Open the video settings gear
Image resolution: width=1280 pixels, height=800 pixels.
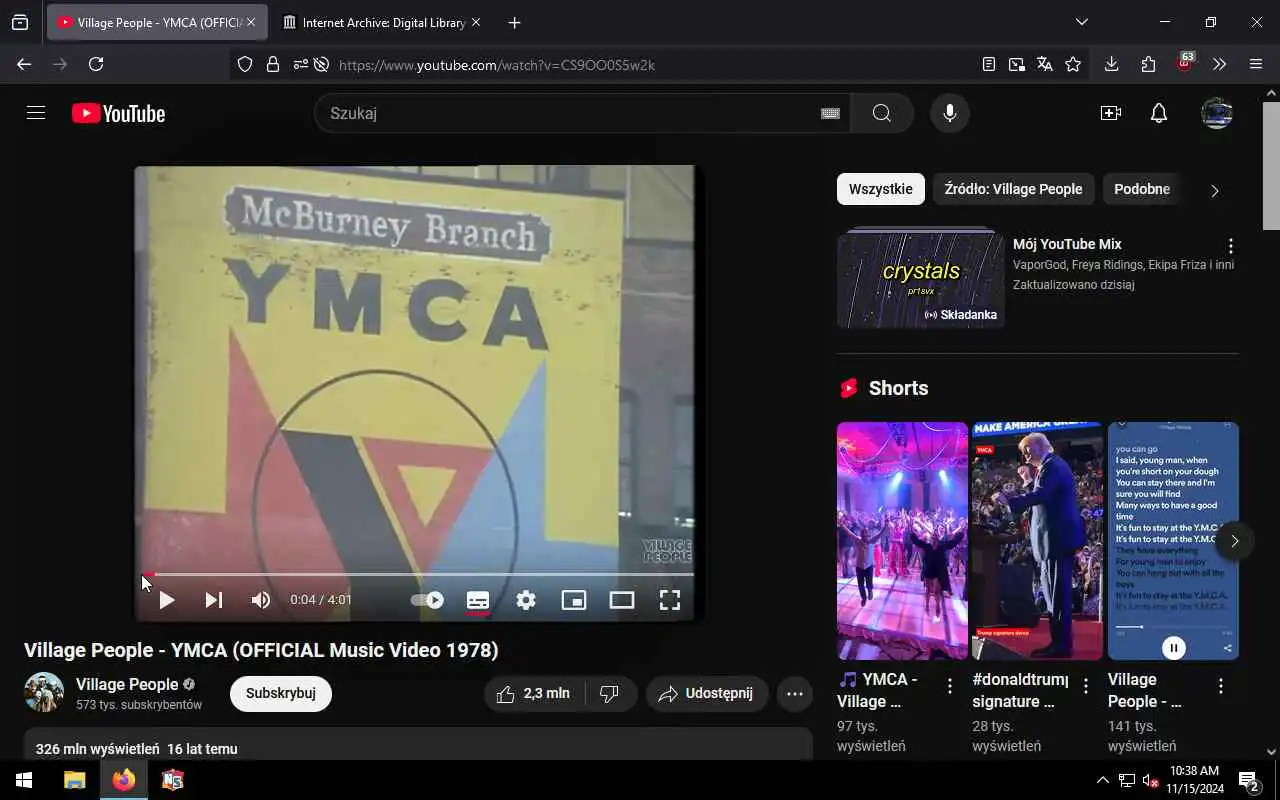[x=526, y=600]
